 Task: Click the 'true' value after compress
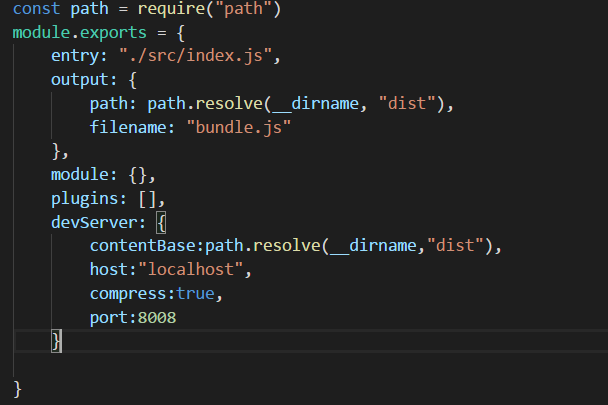[x=195, y=294]
